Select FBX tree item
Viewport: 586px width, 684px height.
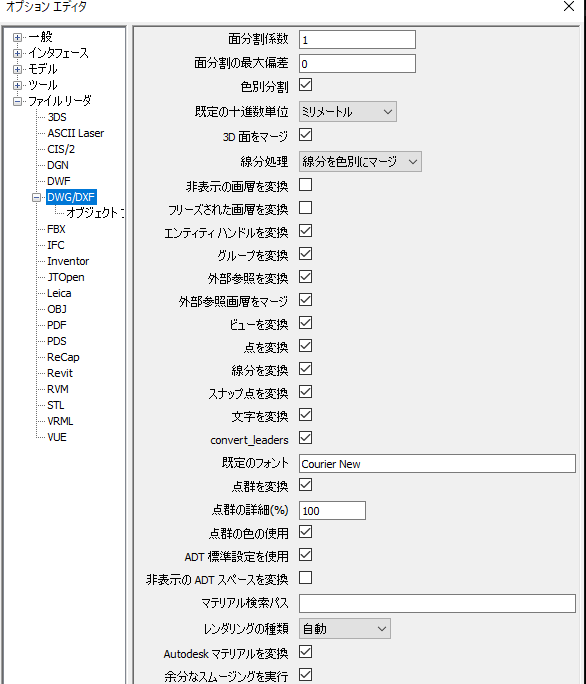(x=56, y=229)
